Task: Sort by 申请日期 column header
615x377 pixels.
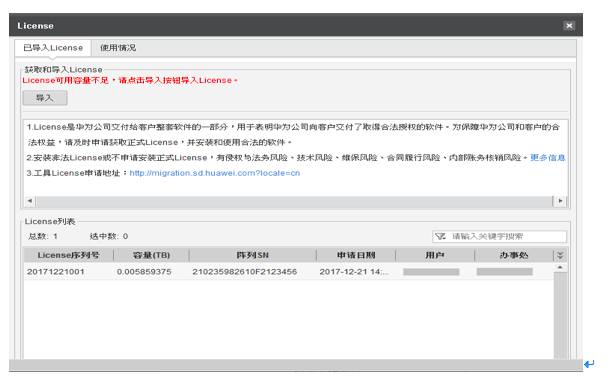Action: point(356,255)
